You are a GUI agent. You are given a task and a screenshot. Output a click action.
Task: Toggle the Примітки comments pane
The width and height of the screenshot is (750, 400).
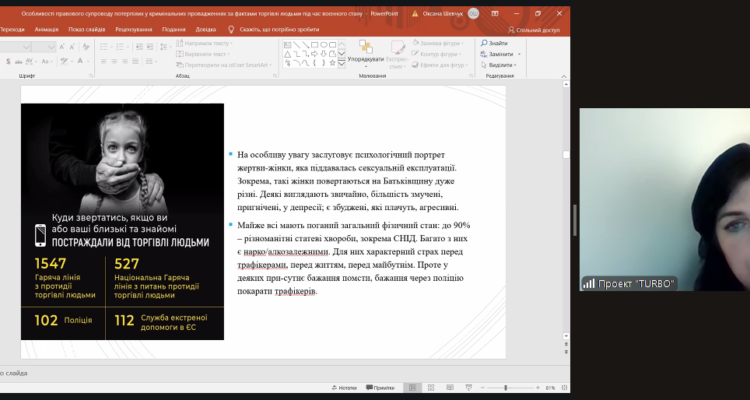click(x=378, y=387)
